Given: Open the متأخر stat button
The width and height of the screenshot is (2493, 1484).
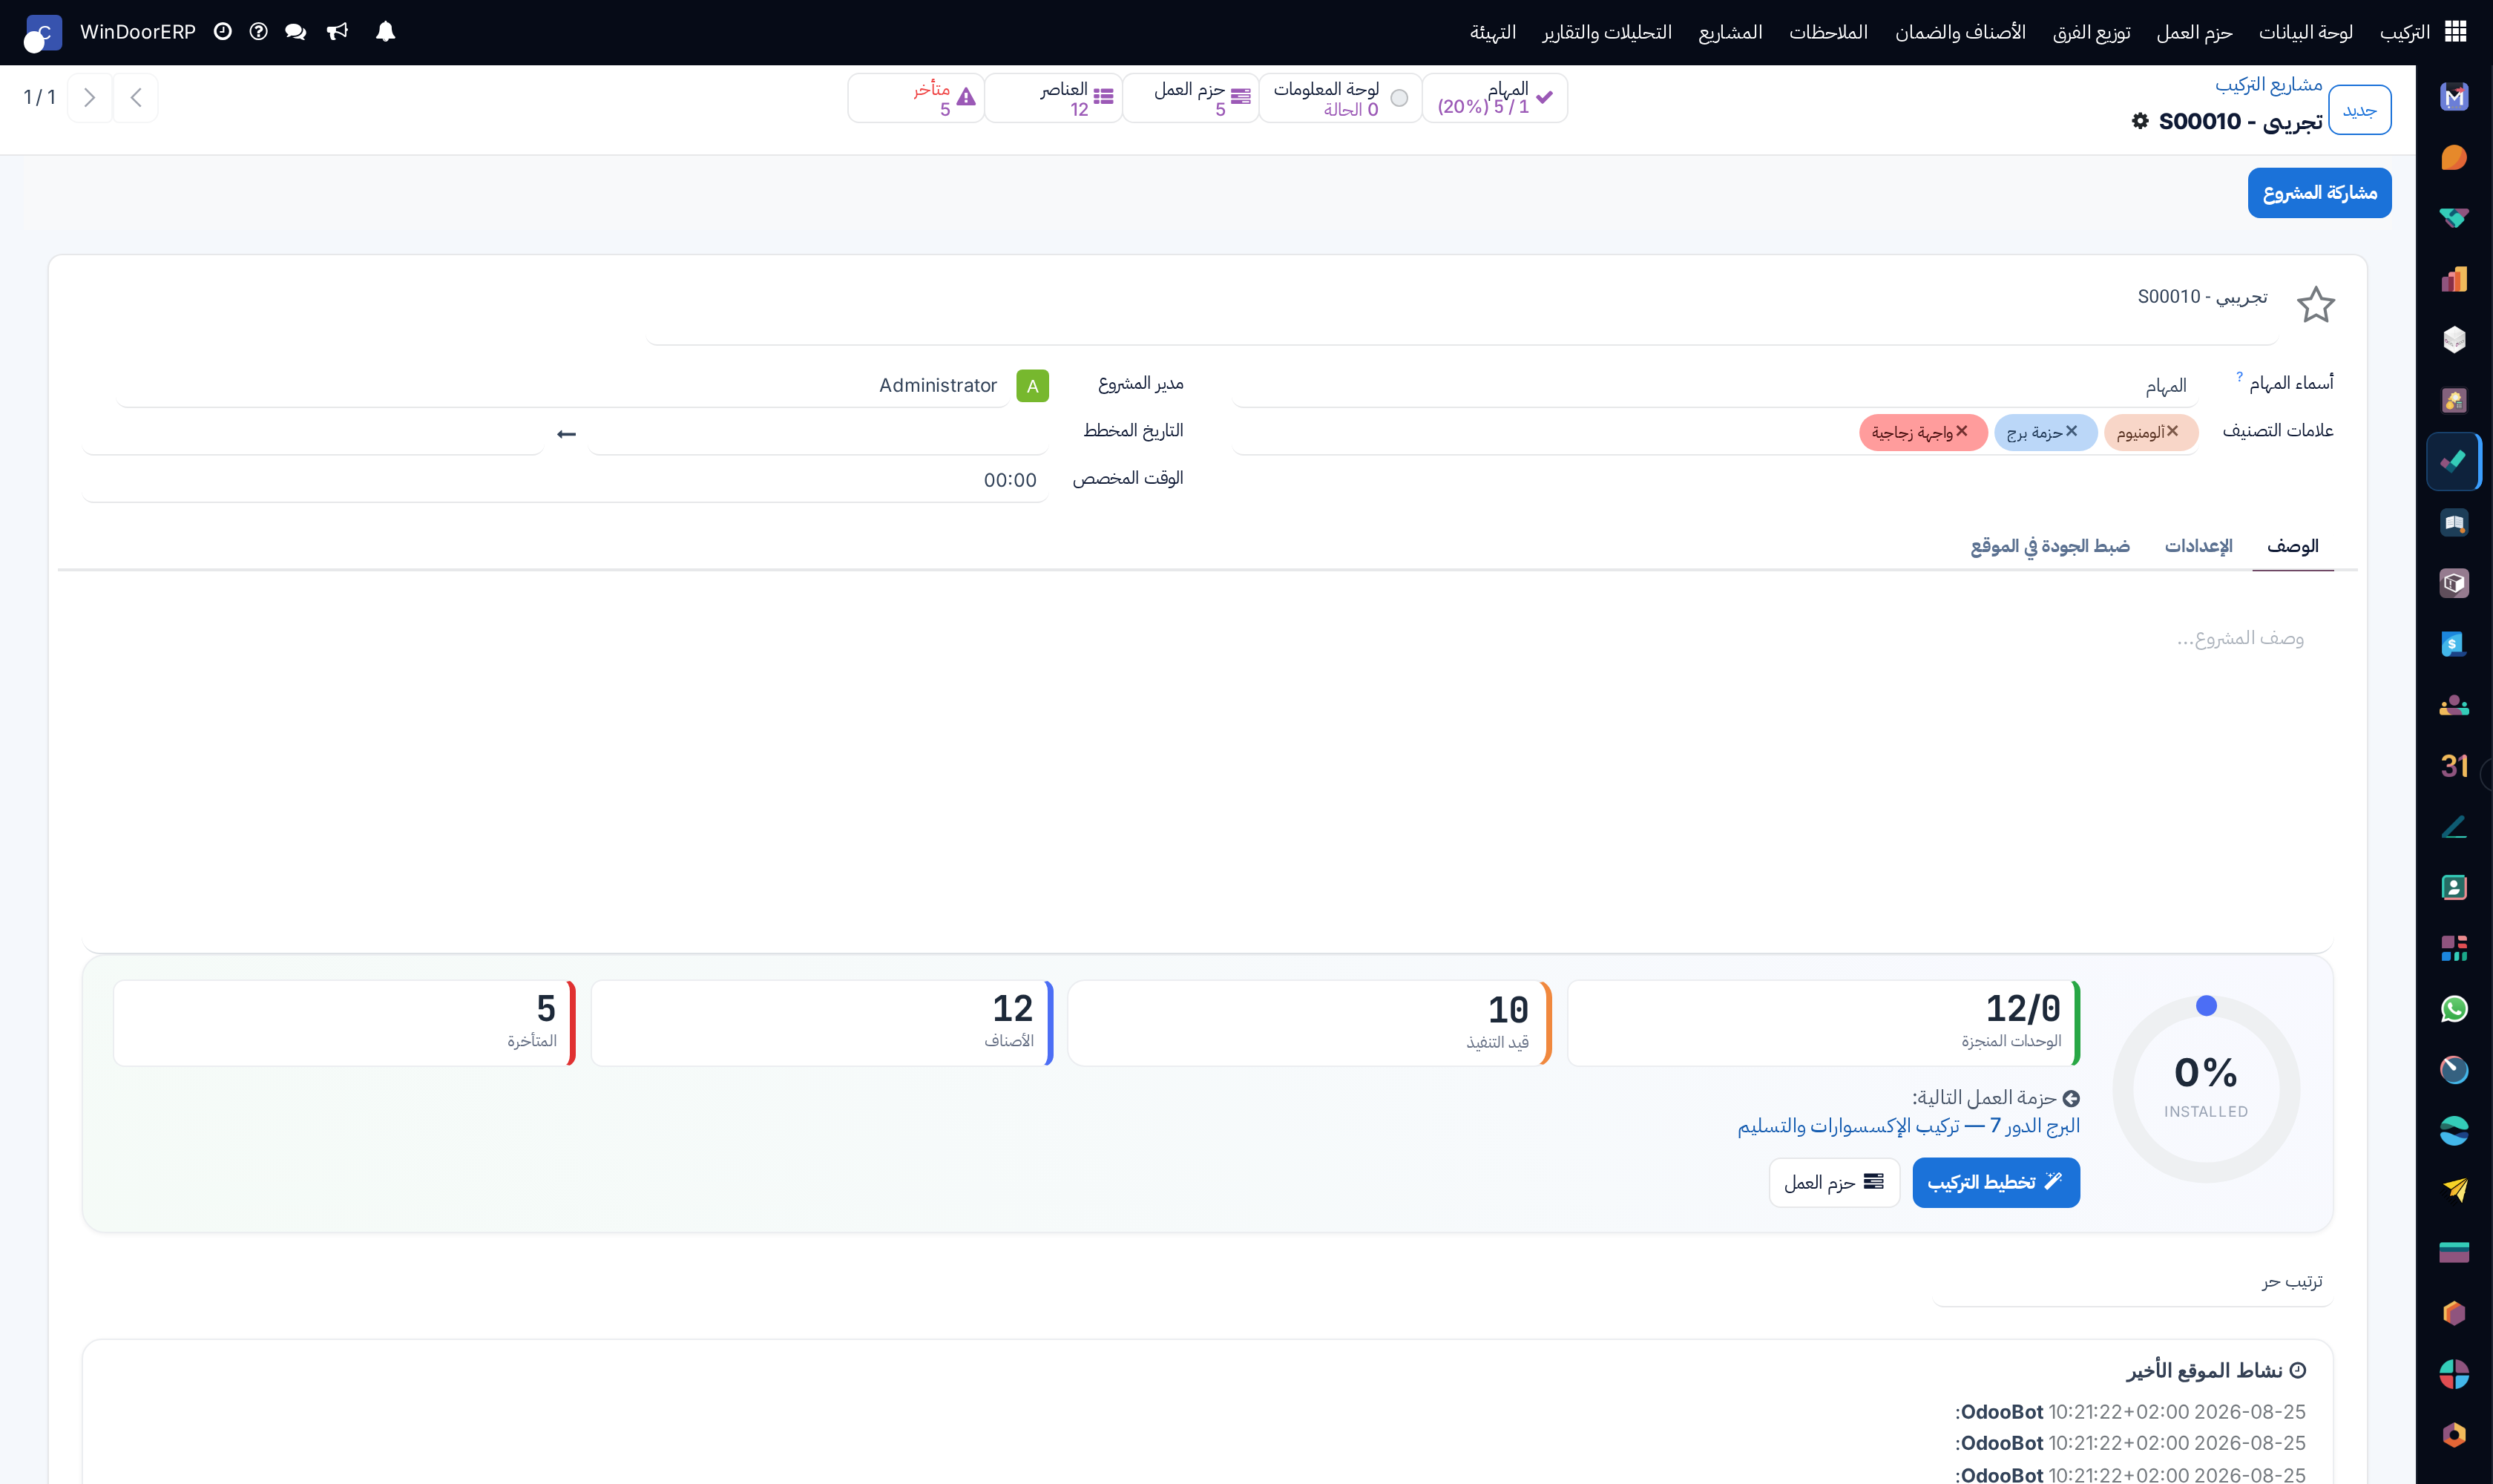Looking at the screenshot, I should pyautogui.click(x=916, y=98).
